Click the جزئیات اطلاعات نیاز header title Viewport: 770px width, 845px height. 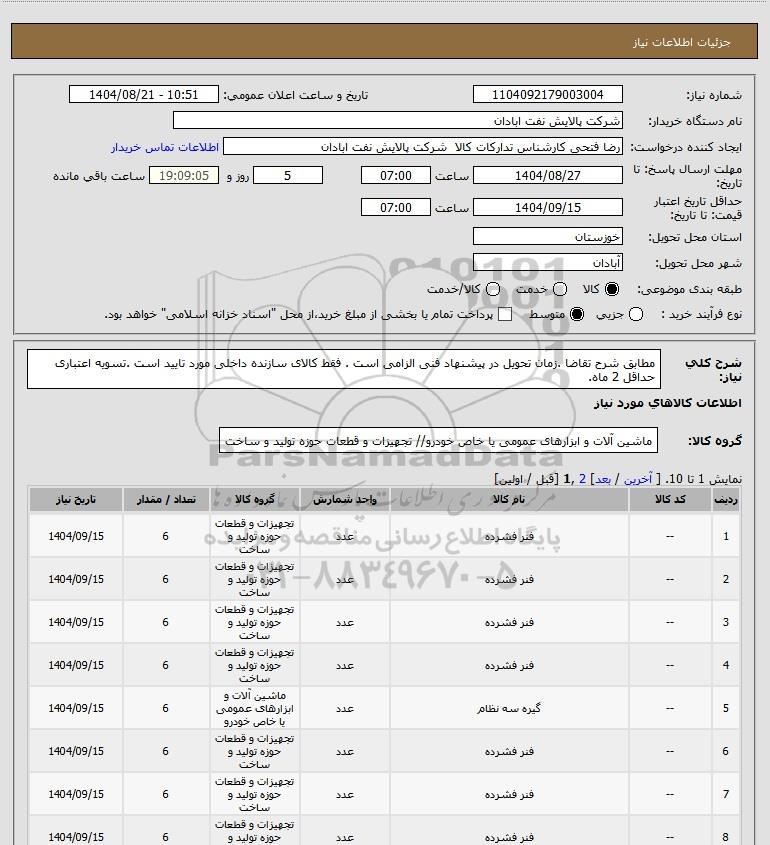tap(682, 42)
